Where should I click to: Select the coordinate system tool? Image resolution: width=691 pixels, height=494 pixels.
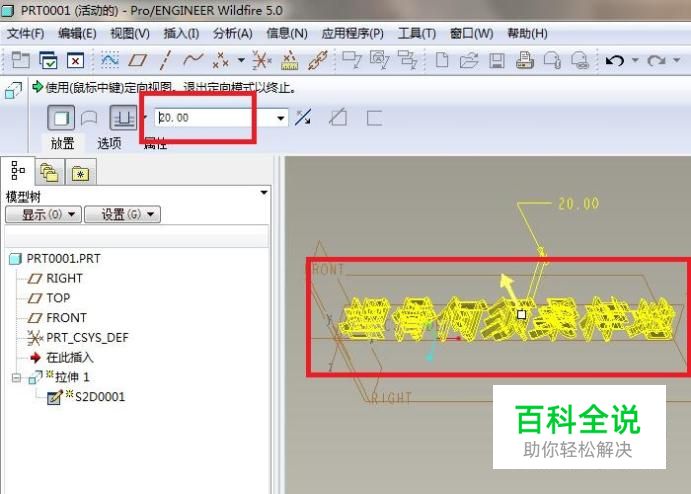tap(261, 60)
